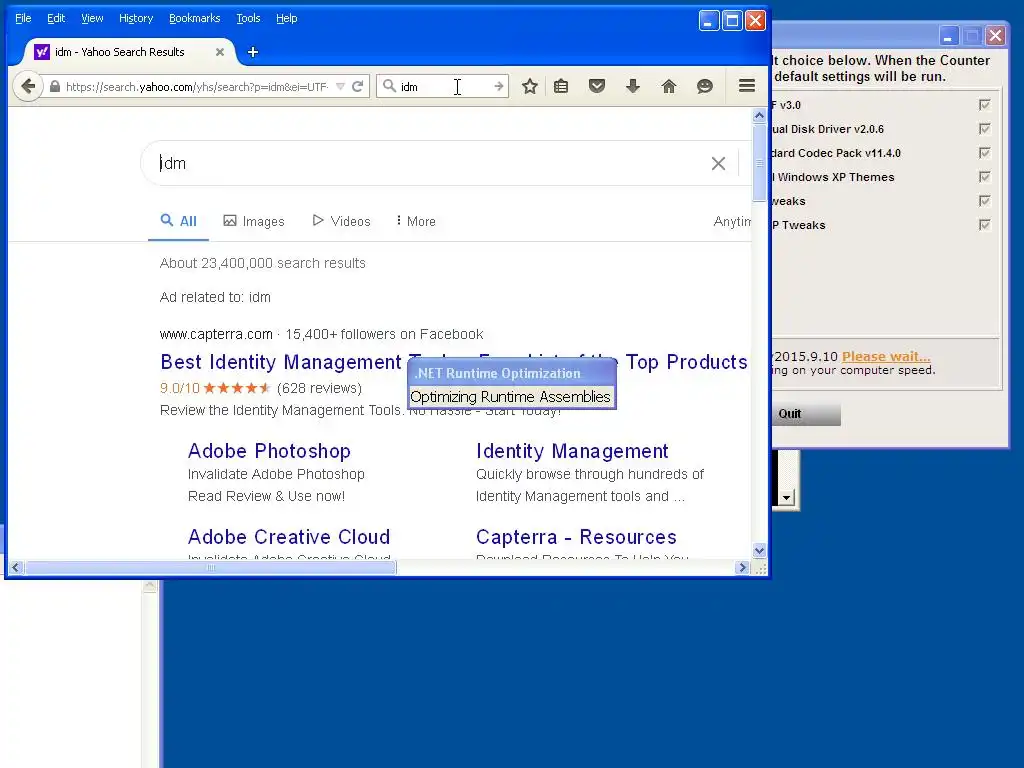This screenshot has height=768, width=1024.
Task: Click the address bar URL field
Action: coord(197,86)
